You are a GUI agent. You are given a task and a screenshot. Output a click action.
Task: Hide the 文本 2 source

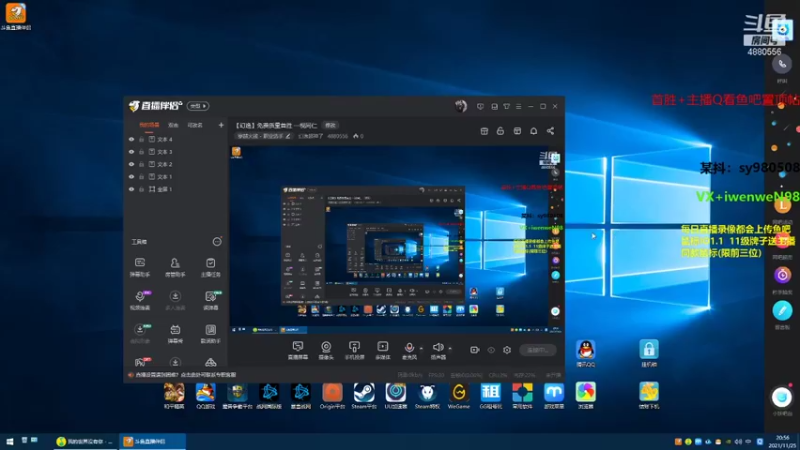132,164
